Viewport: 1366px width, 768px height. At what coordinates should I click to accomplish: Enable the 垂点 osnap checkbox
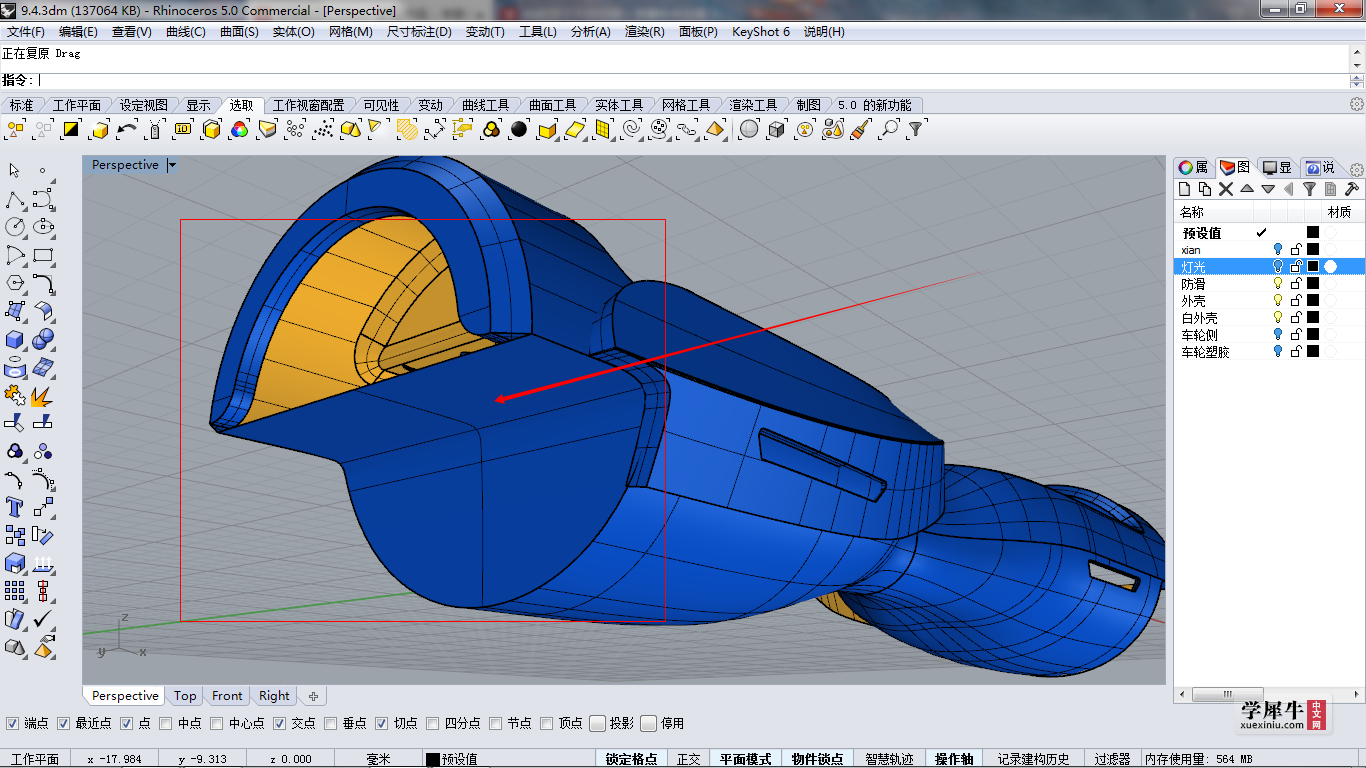click(331, 723)
